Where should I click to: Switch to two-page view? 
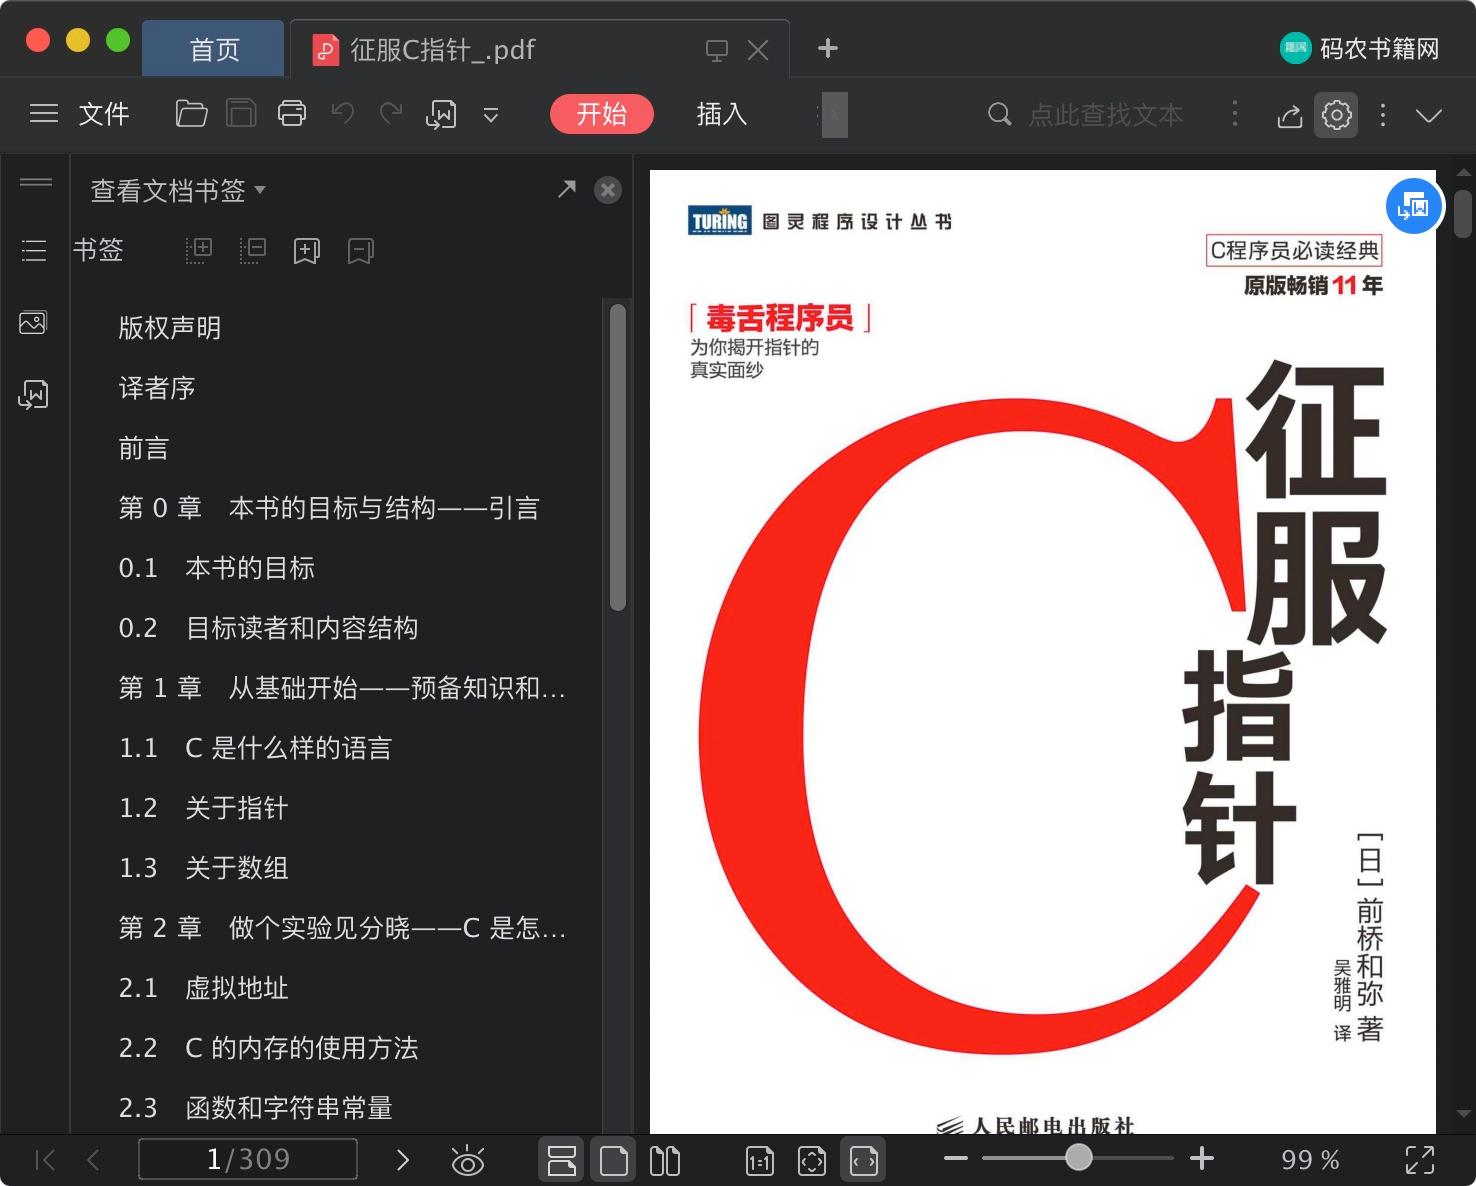point(665,1160)
